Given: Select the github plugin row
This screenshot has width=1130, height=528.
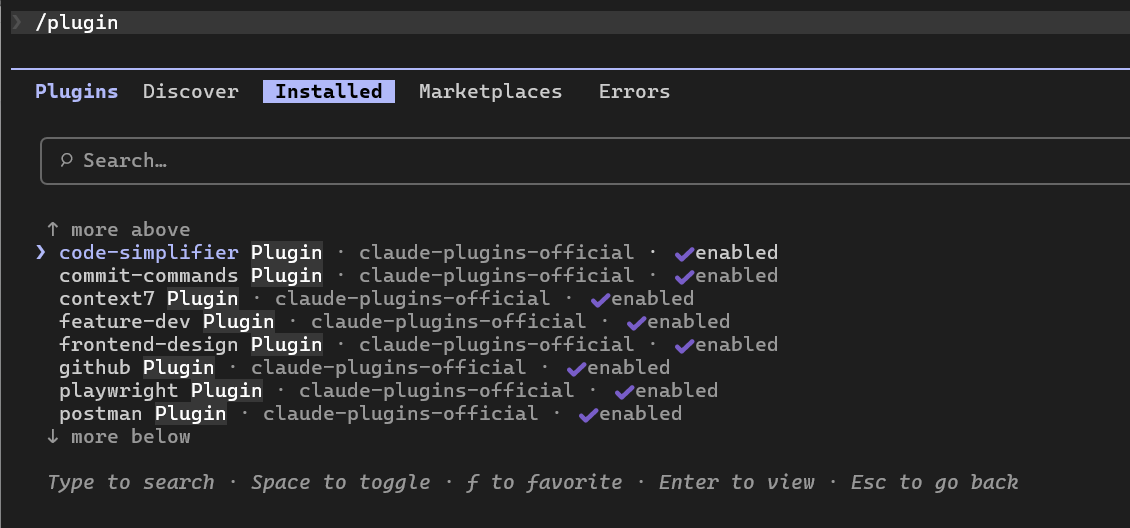Looking at the screenshot, I should tap(364, 367).
